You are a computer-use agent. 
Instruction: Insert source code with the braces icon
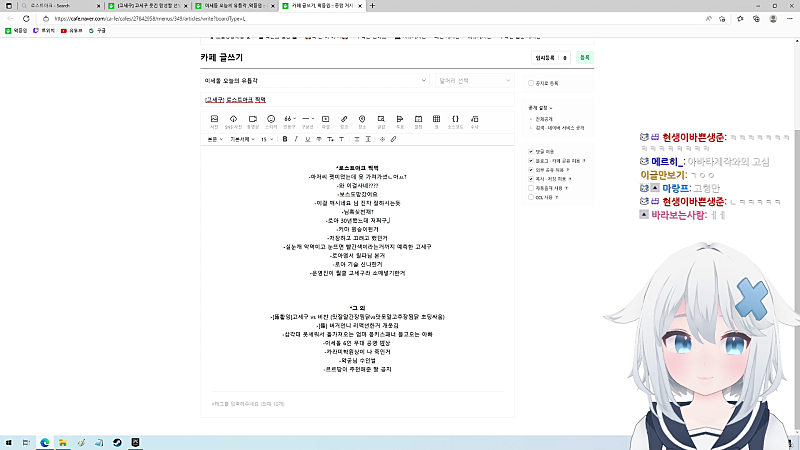455,121
